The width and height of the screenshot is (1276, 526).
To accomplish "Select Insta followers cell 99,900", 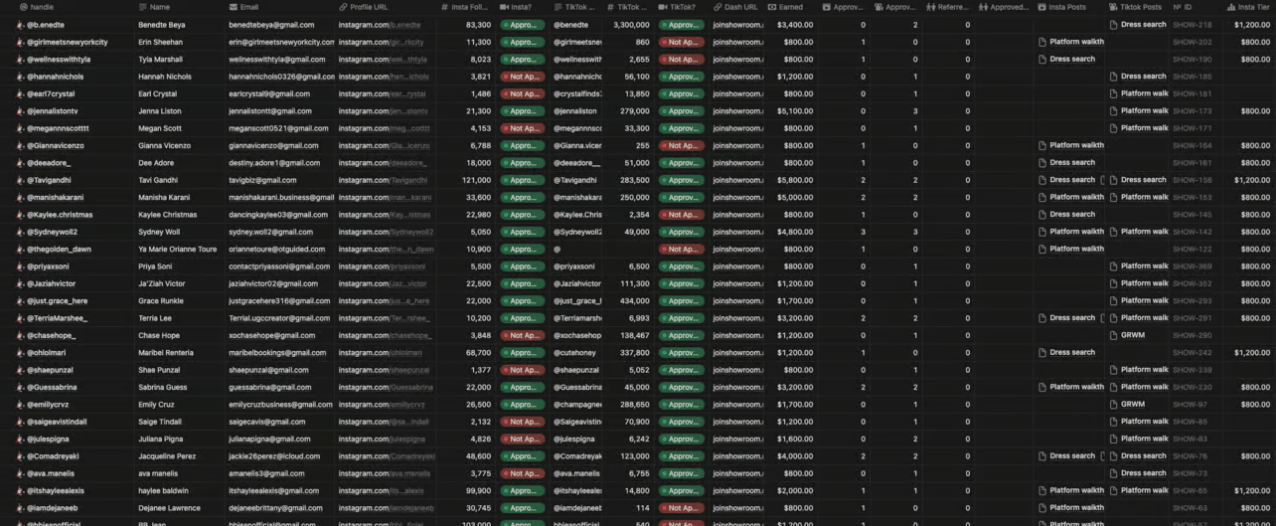I will coord(478,491).
